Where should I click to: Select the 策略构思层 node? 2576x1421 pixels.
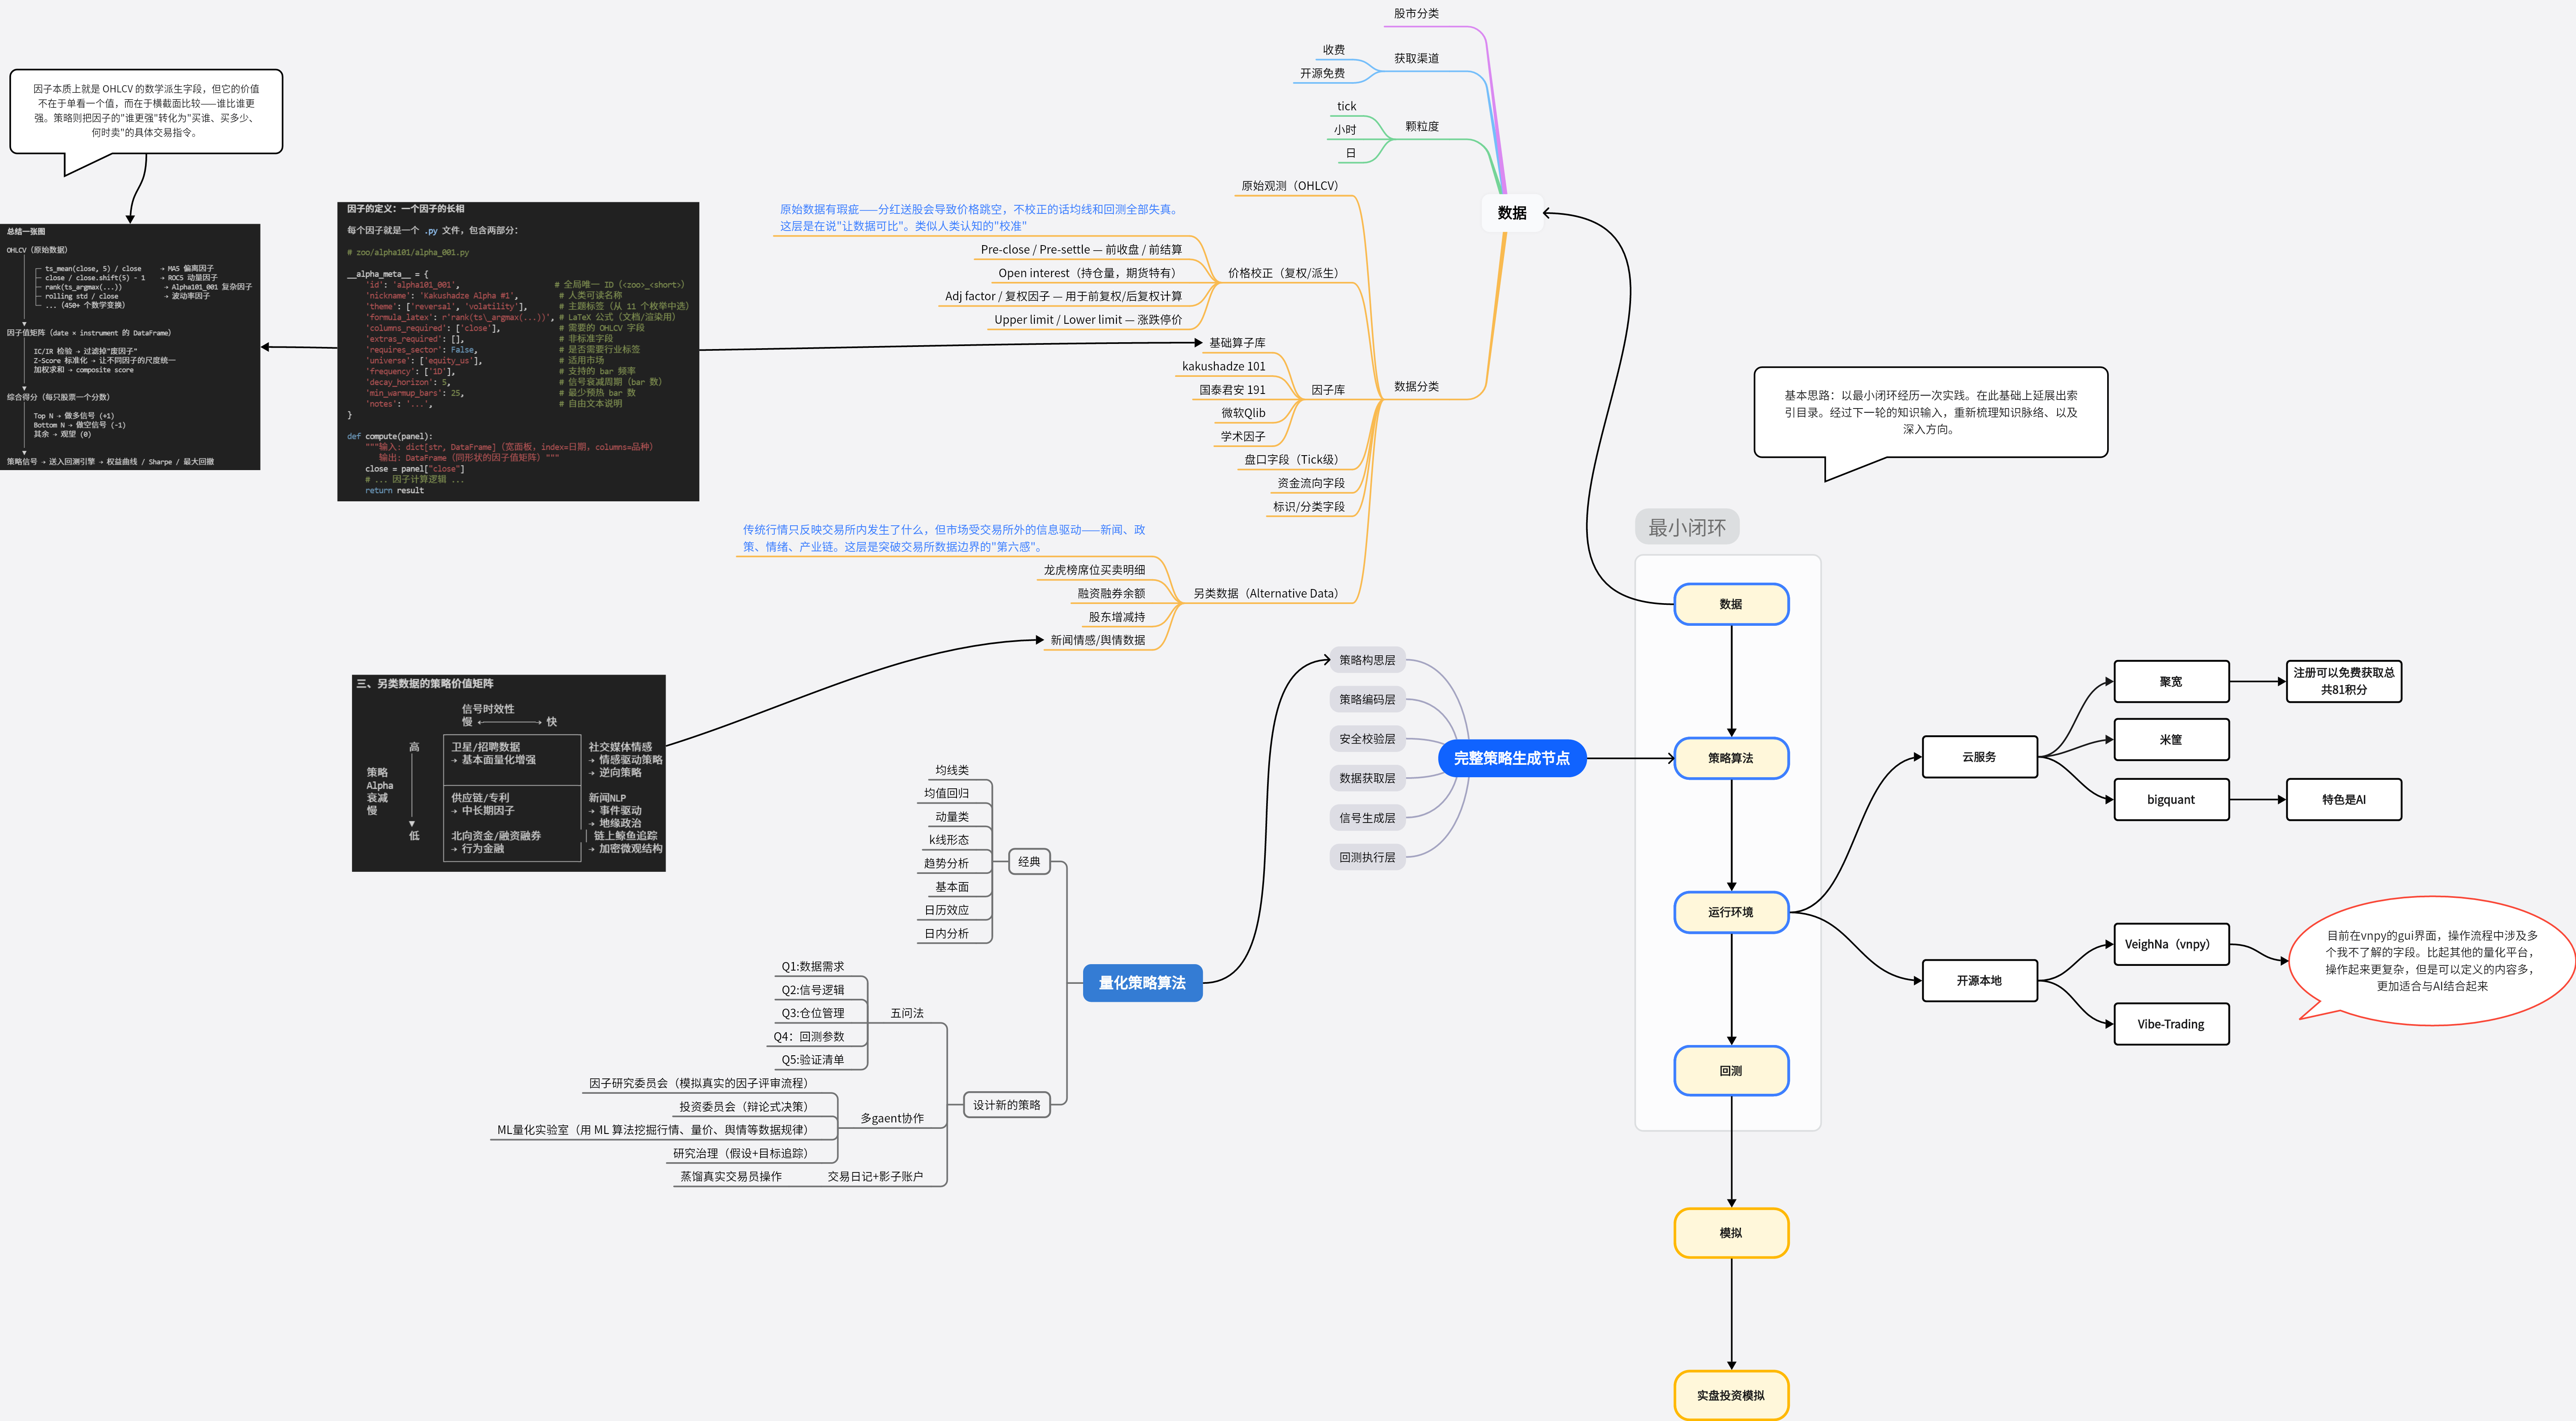pos(1367,660)
